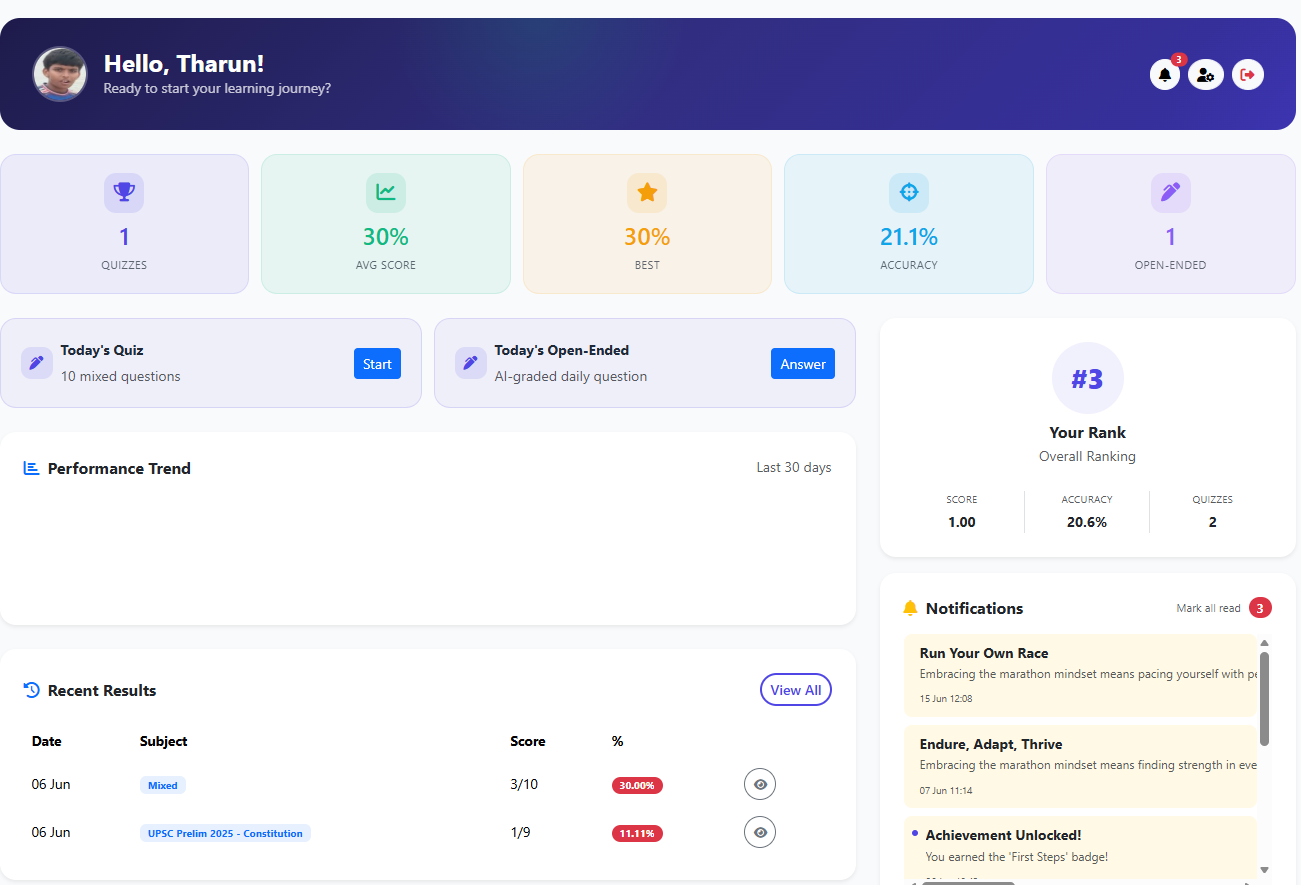This screenshot has height=885, width=1301.
Task: Click the Hello, Tharun! greeting
Action: click(x=184, y=64)
